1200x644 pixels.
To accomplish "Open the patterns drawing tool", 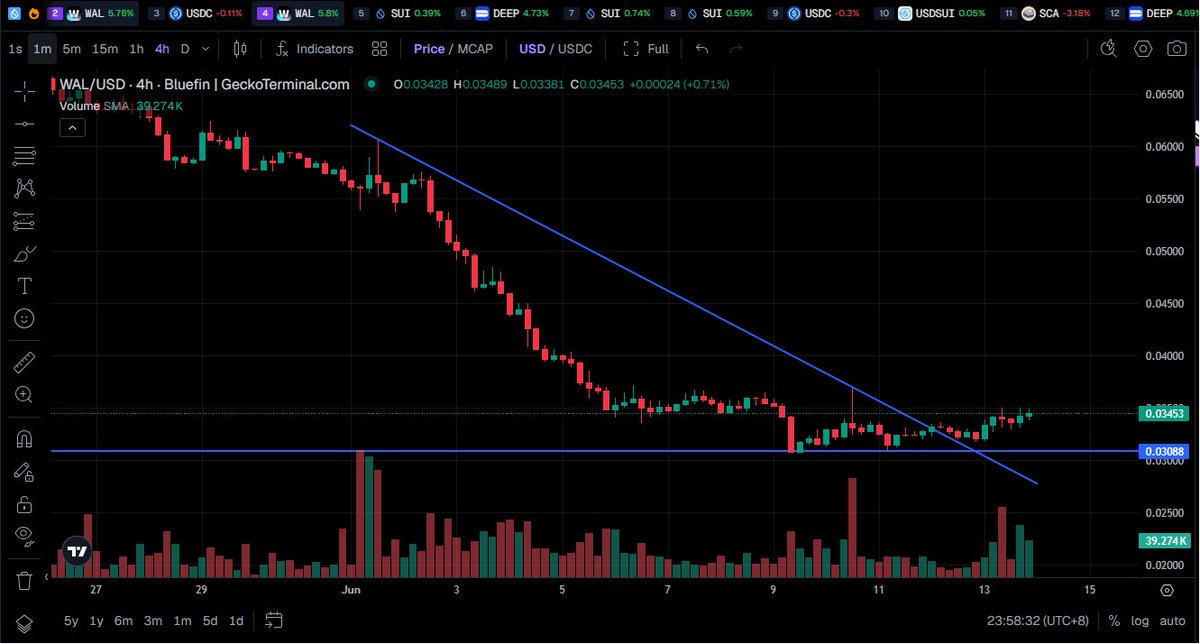I will pos(25,188).
